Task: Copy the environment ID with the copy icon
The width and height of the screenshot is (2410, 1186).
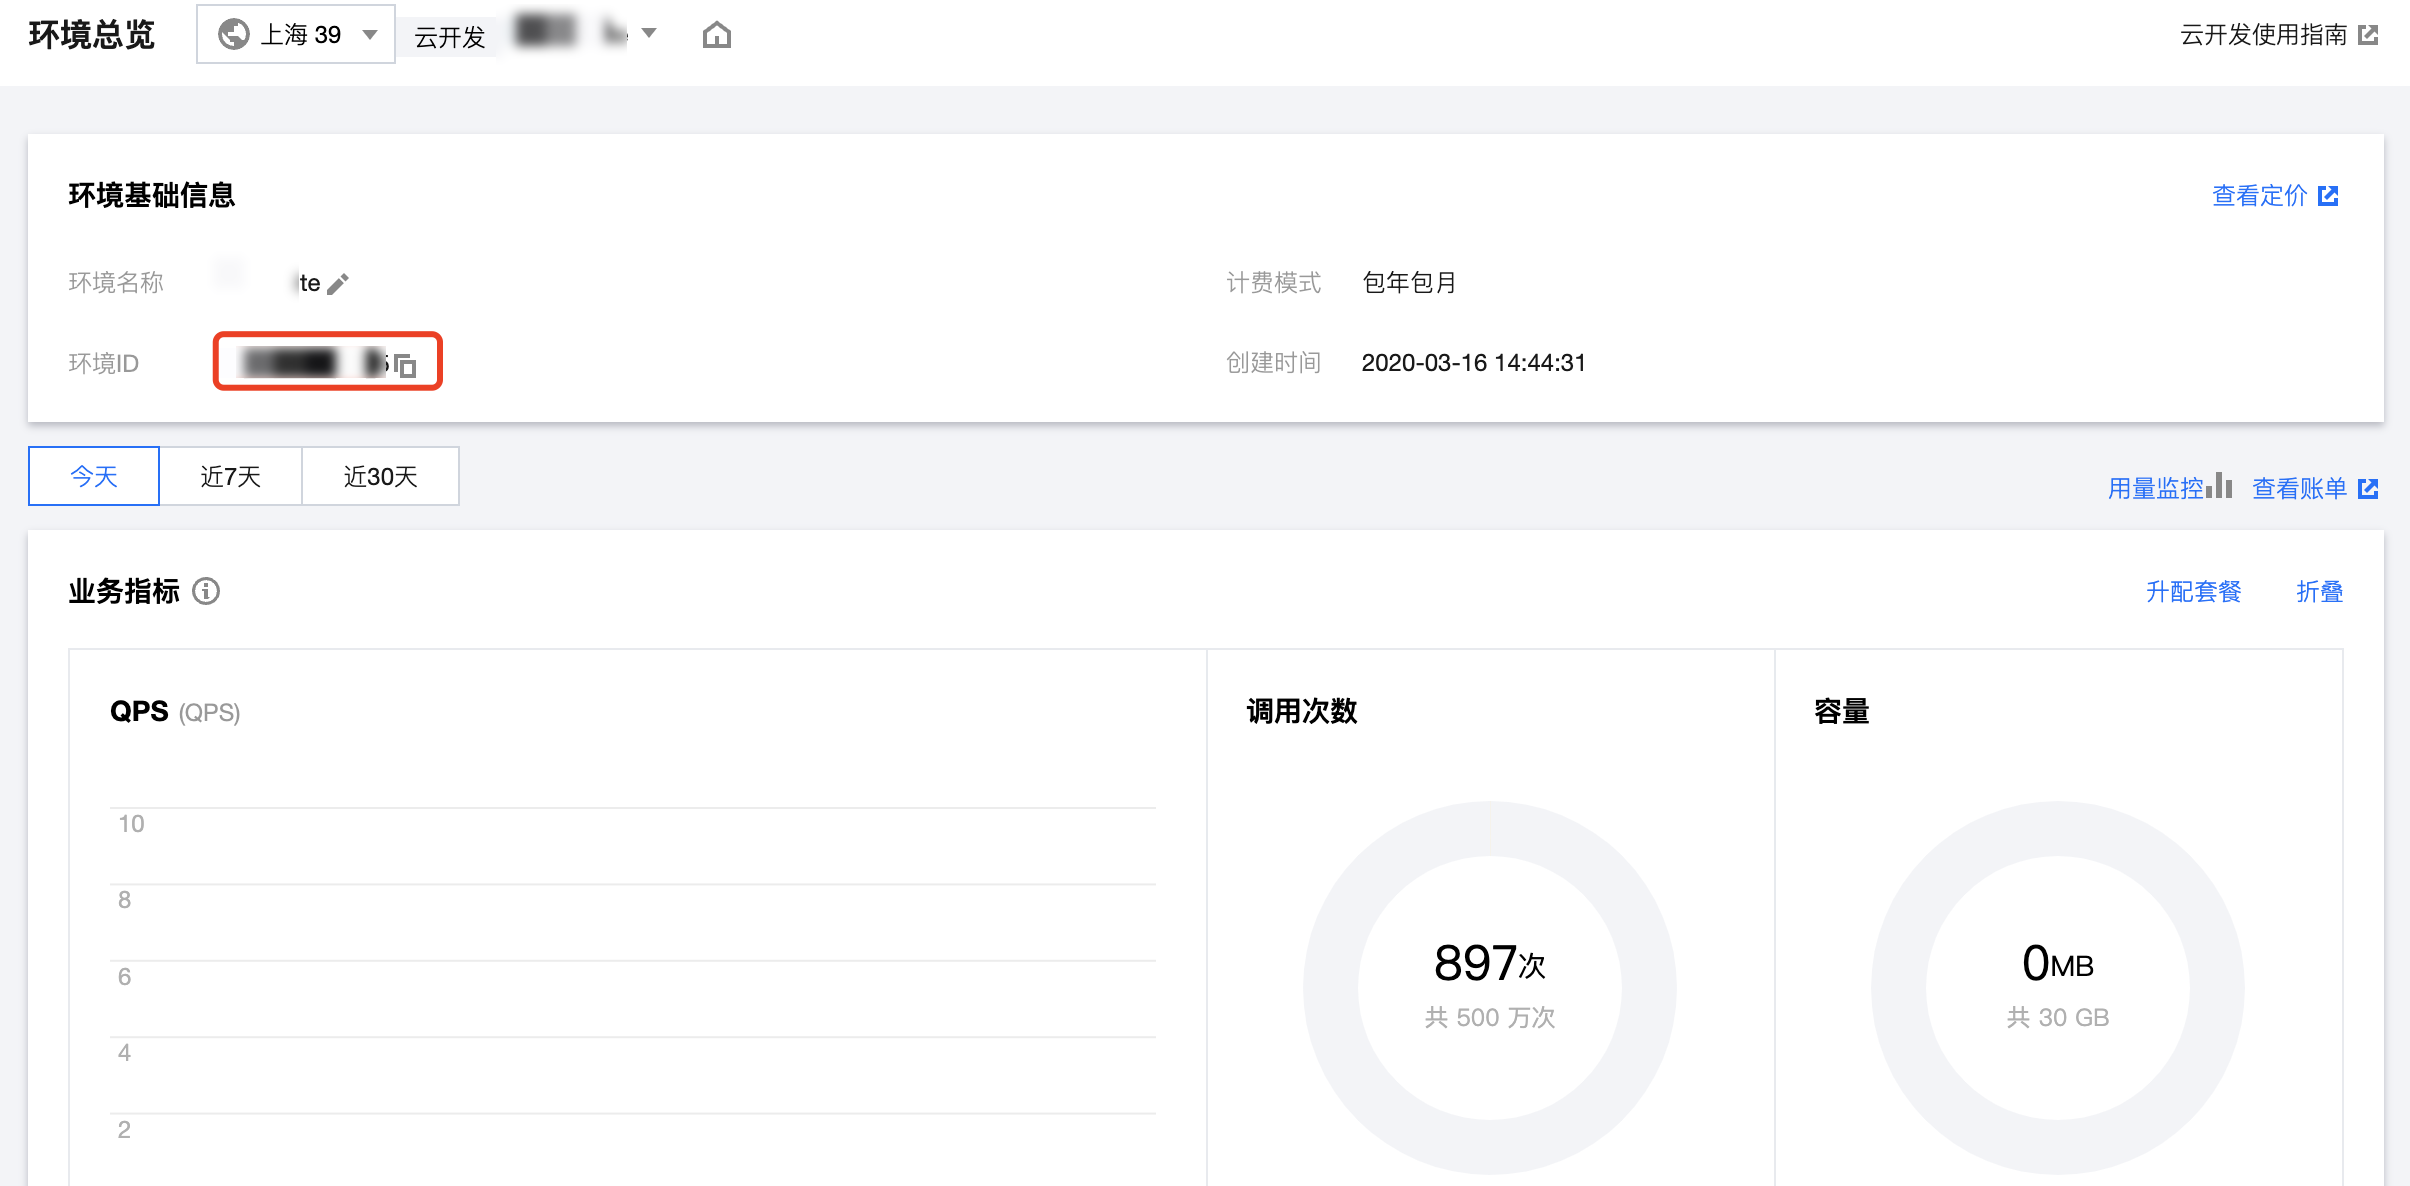Action: pyautogui.click(x=405, y=365)
